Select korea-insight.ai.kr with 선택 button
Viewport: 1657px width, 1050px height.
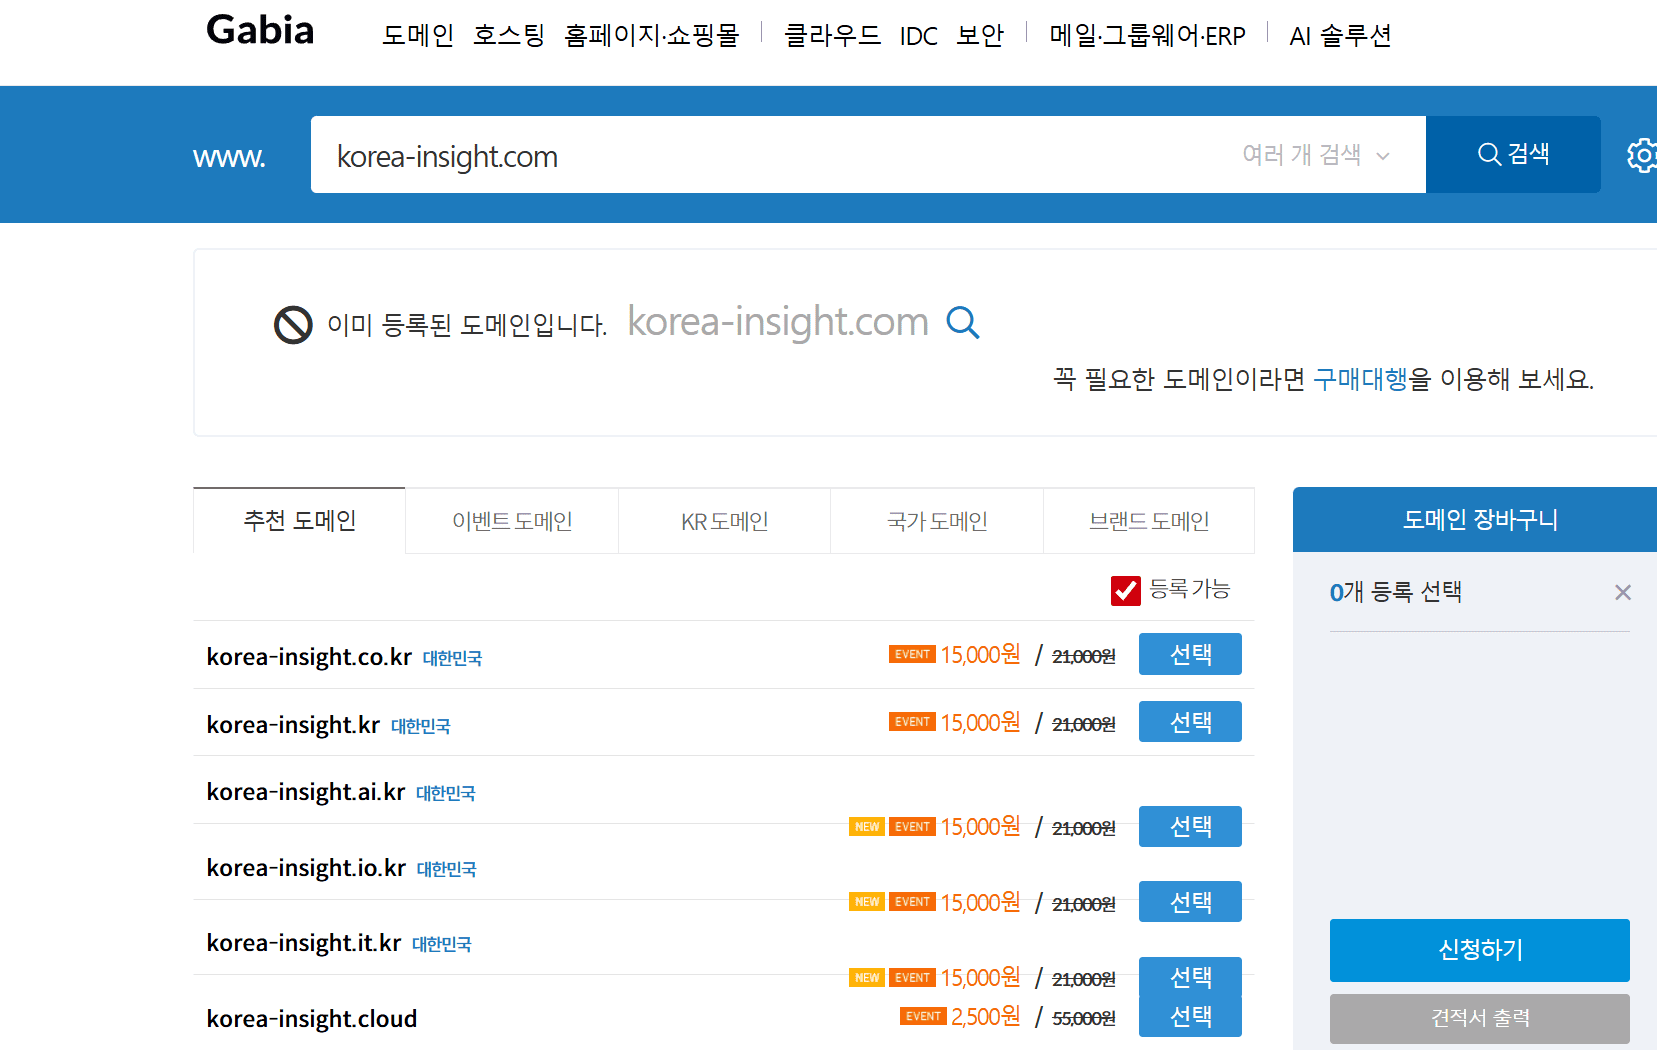1190,826
